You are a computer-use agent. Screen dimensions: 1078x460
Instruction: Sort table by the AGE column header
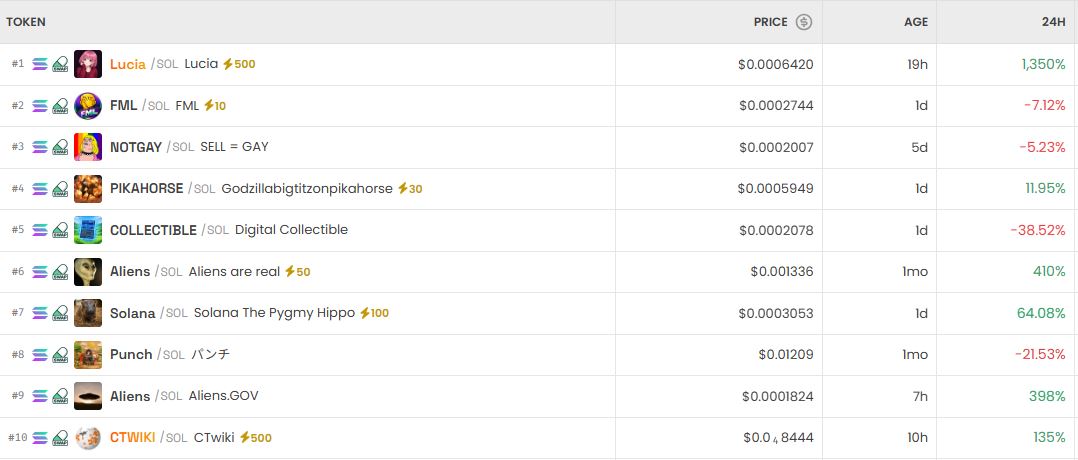[x=915, y=22]
